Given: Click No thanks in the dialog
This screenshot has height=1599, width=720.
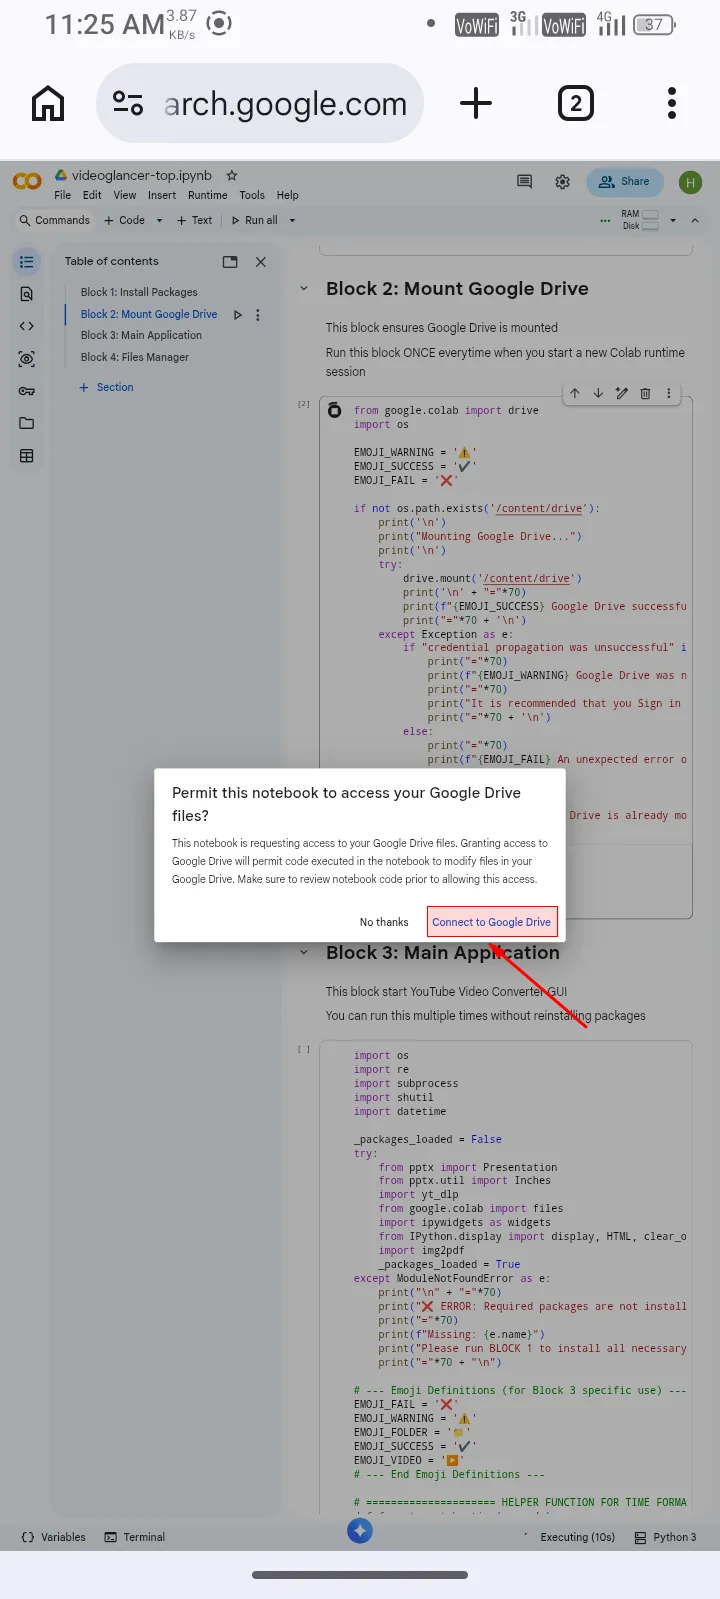Looking at the screenshot, I should [384, 922].
